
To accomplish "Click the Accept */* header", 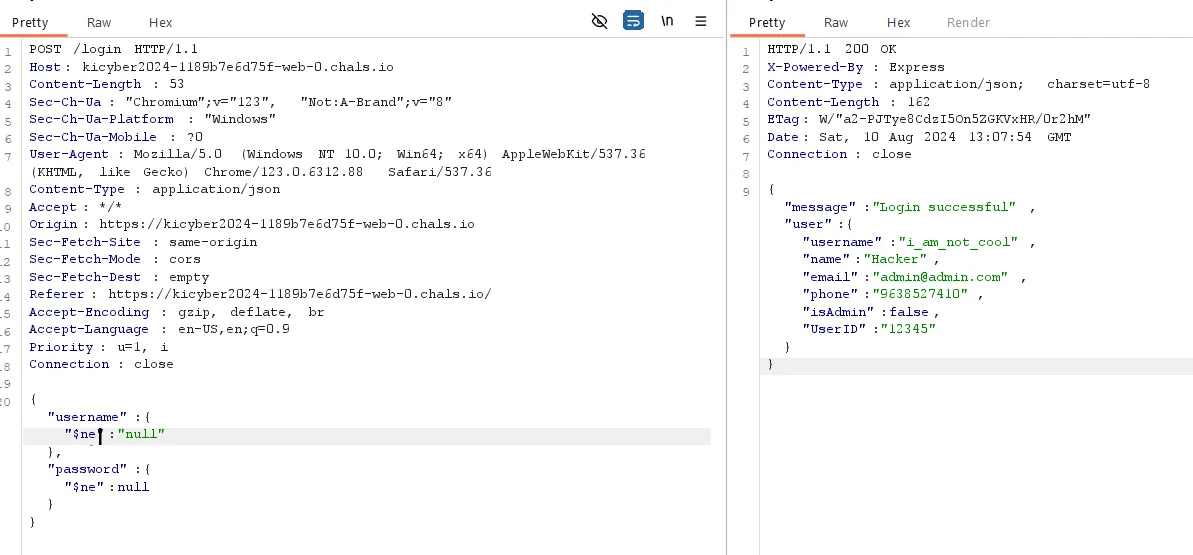I will click(x=75, y=207).
